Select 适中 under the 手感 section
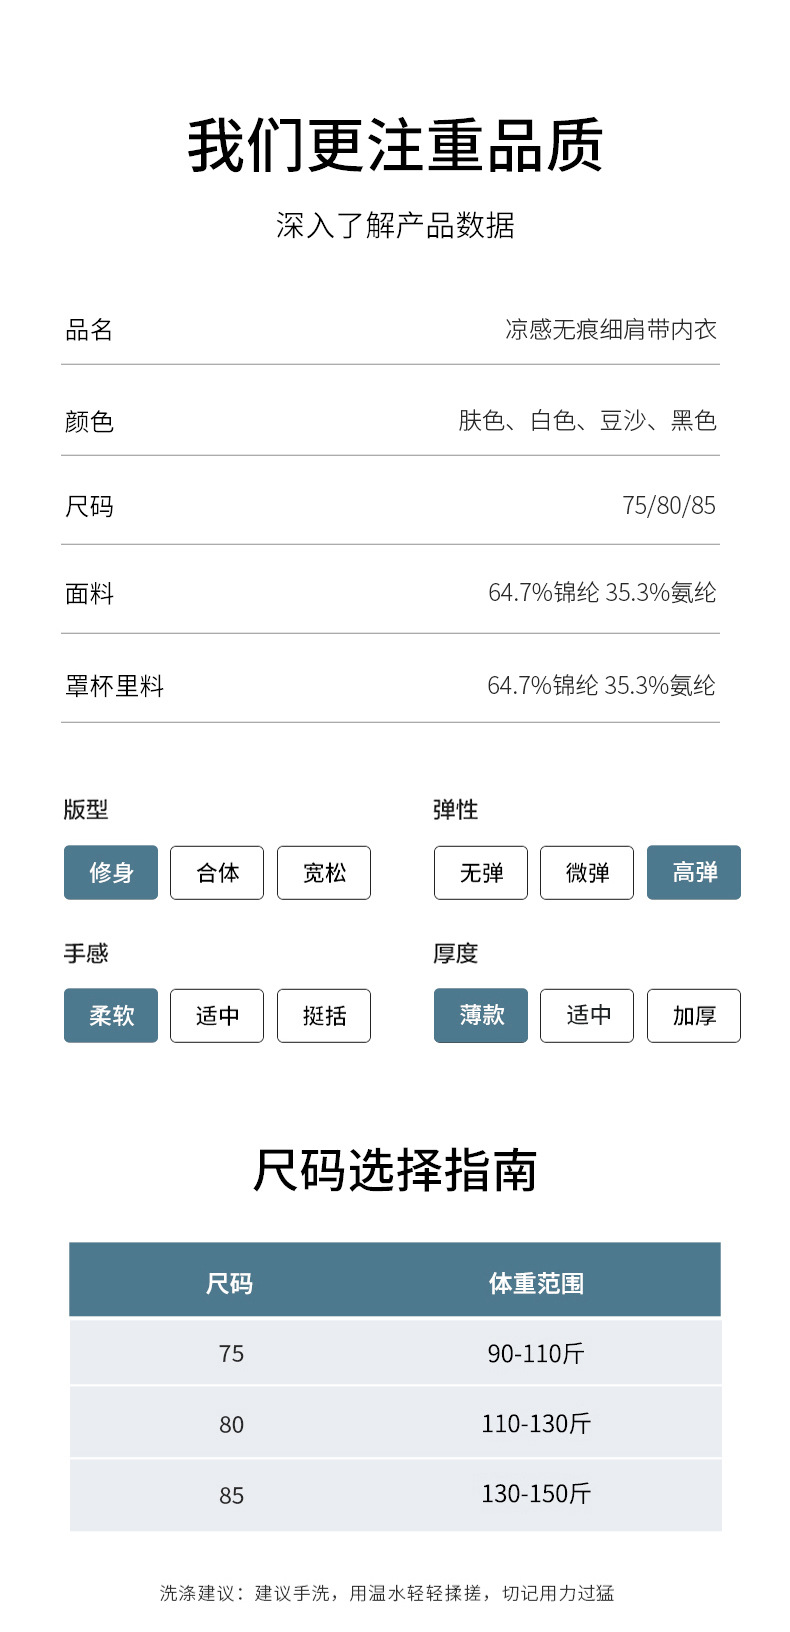Image resolution: width=790 pixels, height=1632 pixels. coord(217,1016)
